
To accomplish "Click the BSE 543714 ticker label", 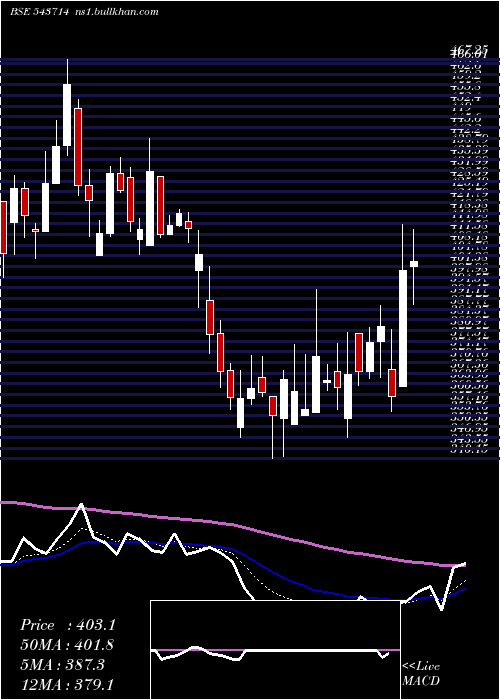I will [39, 12].
